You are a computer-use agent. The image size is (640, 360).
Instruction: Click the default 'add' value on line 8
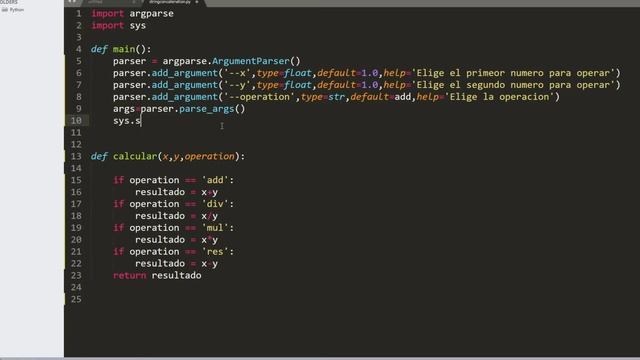(402, 97)
